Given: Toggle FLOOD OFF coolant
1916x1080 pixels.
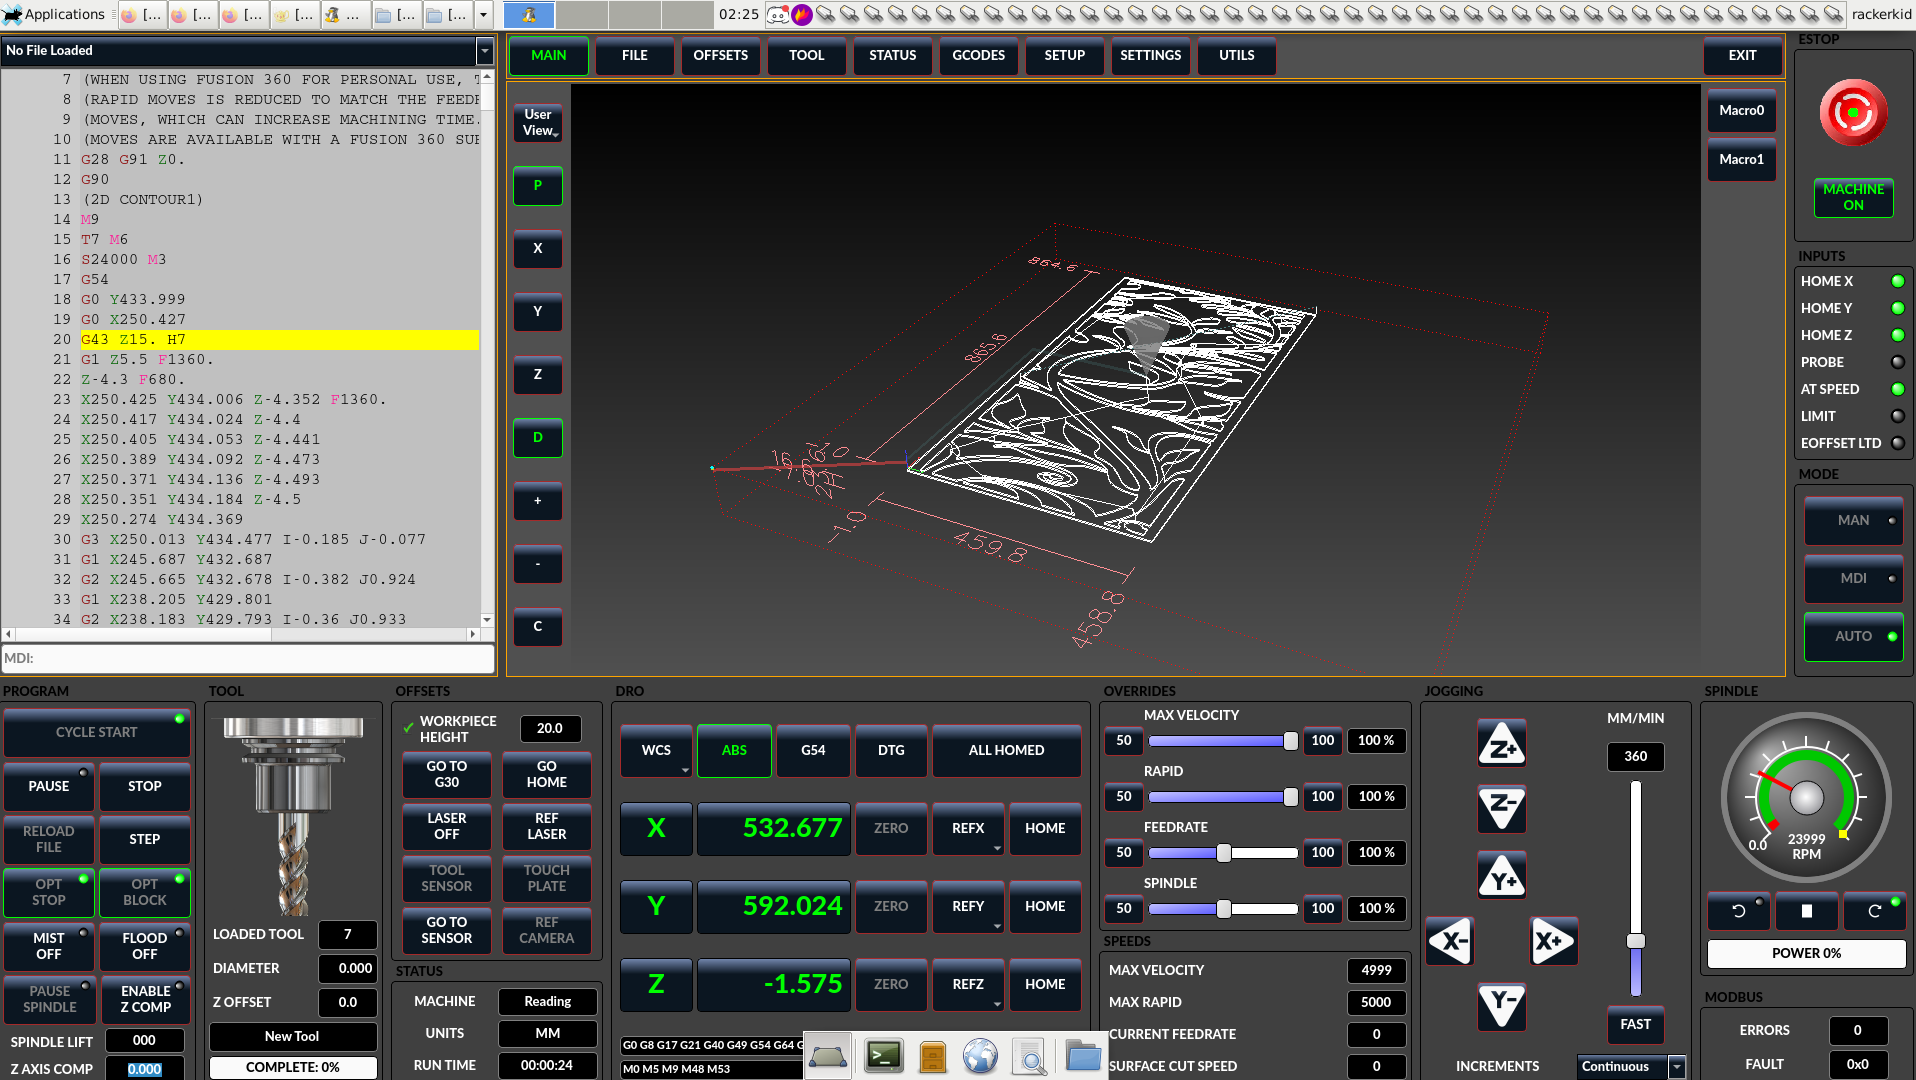Looking at the screenshot, I should coord(145,946).
